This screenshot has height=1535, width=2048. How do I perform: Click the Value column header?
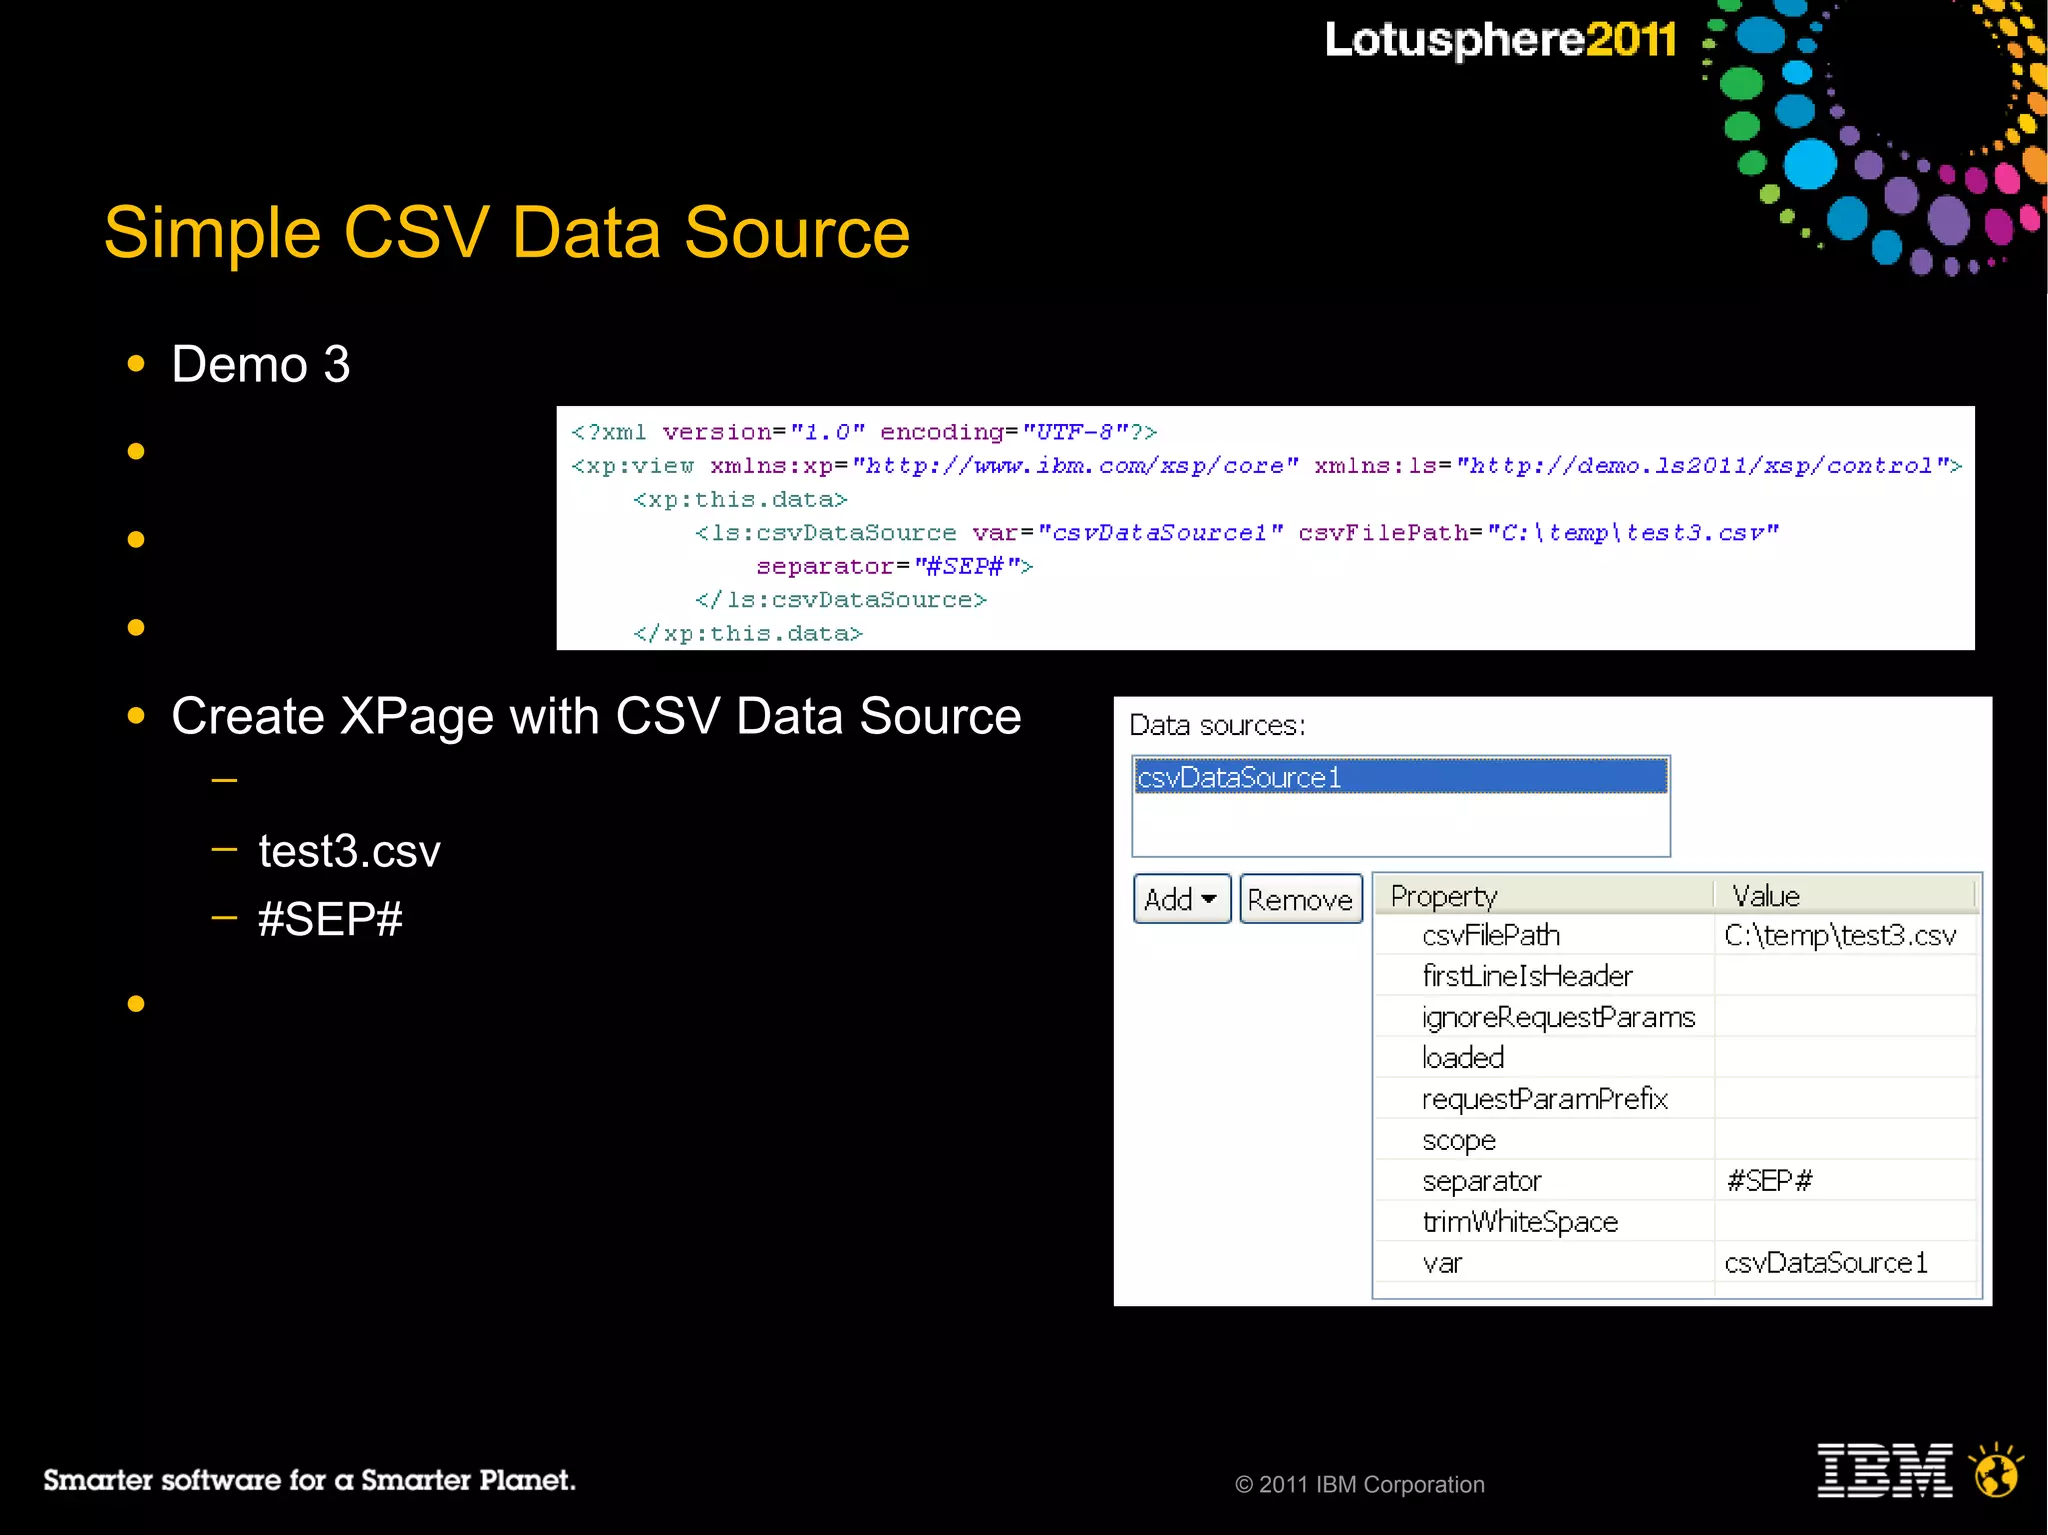click(x=1845, y=895)
